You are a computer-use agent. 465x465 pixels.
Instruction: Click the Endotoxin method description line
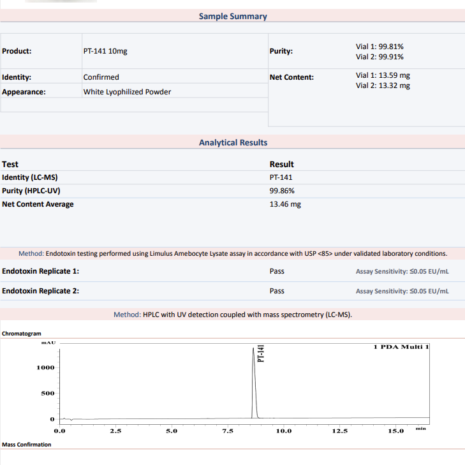233,254
